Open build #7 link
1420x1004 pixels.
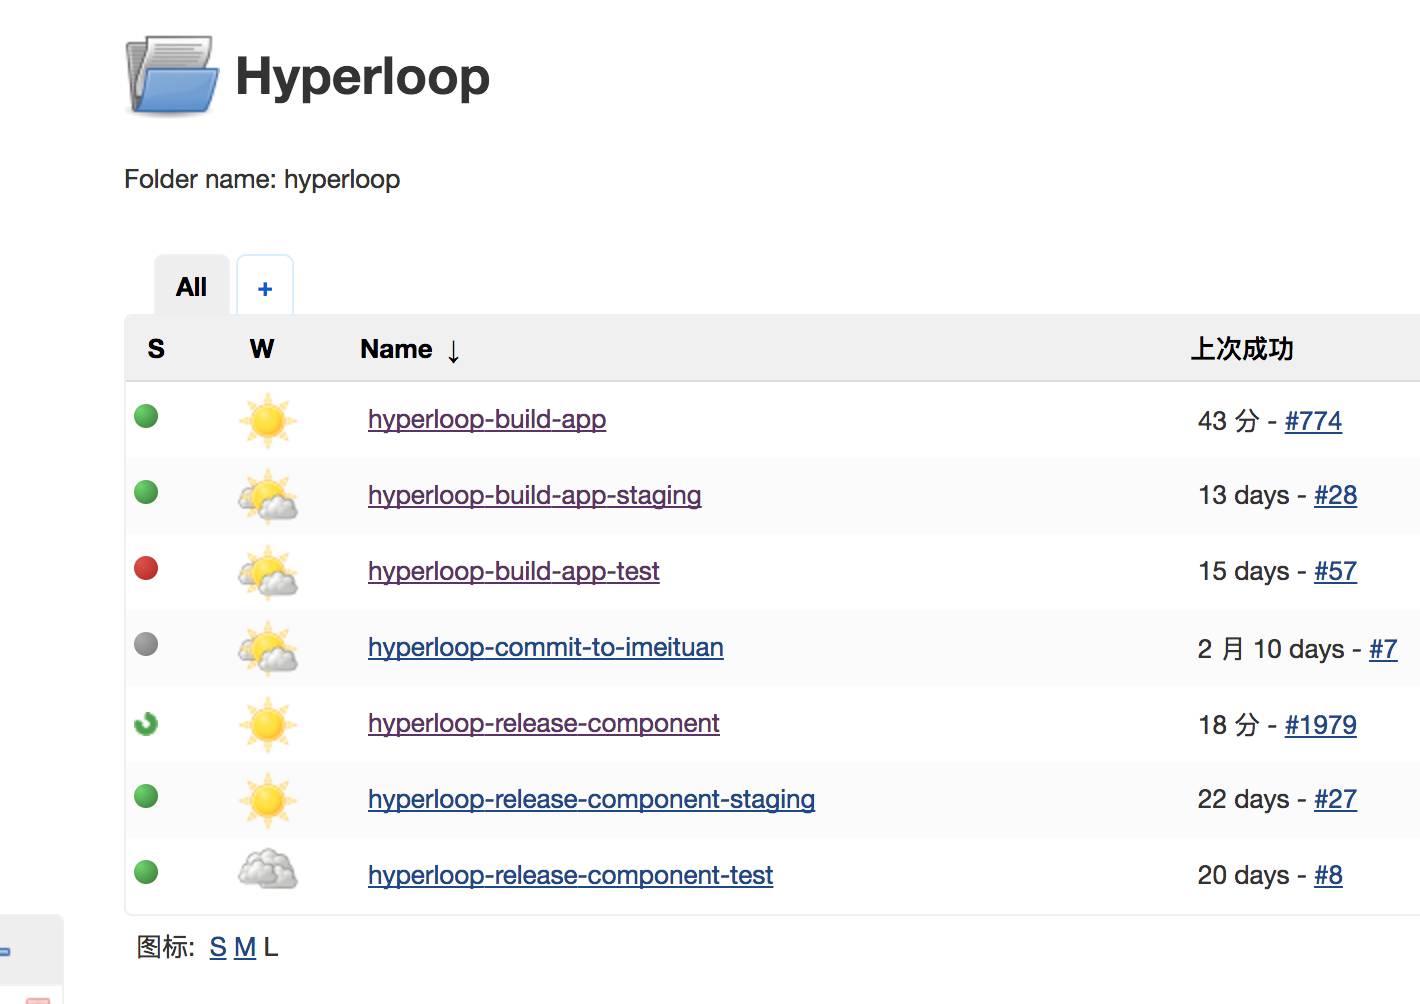point(1383,649)
